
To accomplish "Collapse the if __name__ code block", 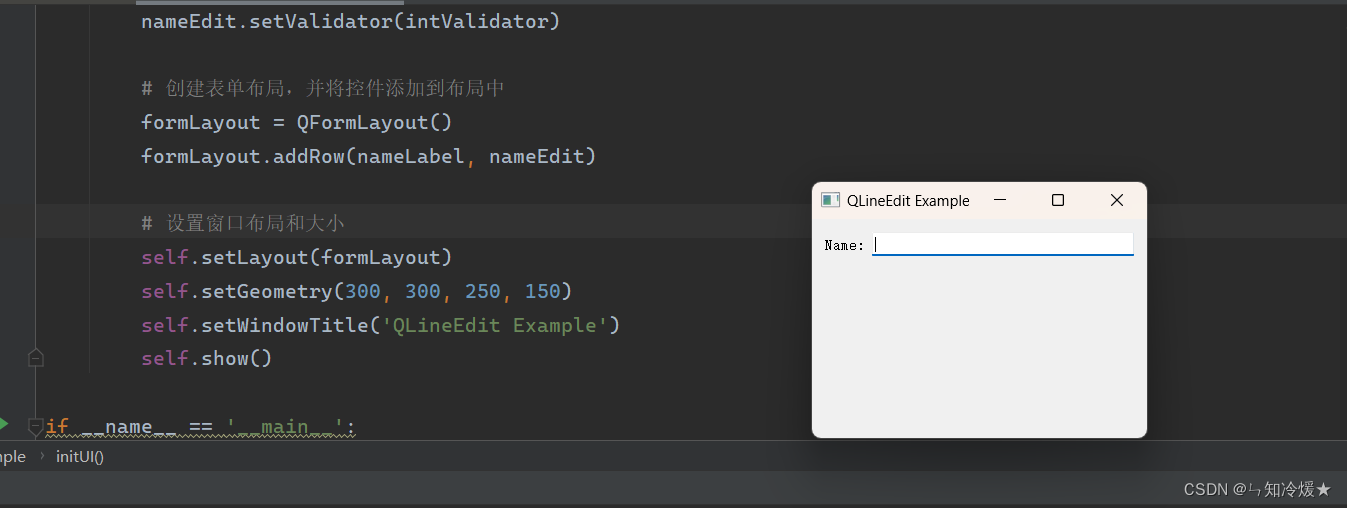I will pos(36,427).
